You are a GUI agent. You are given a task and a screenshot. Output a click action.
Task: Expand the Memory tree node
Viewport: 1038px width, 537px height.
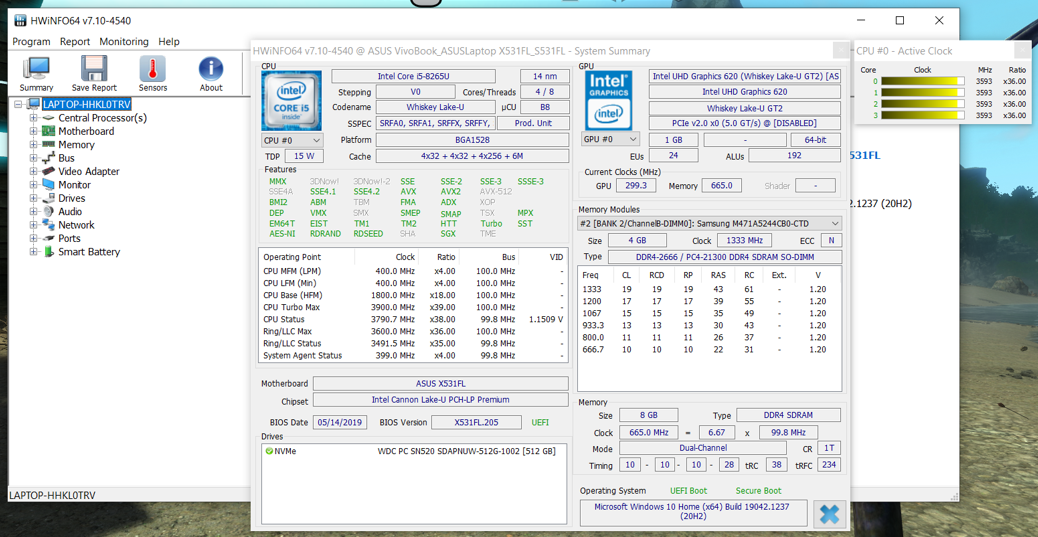coord(33,144)
